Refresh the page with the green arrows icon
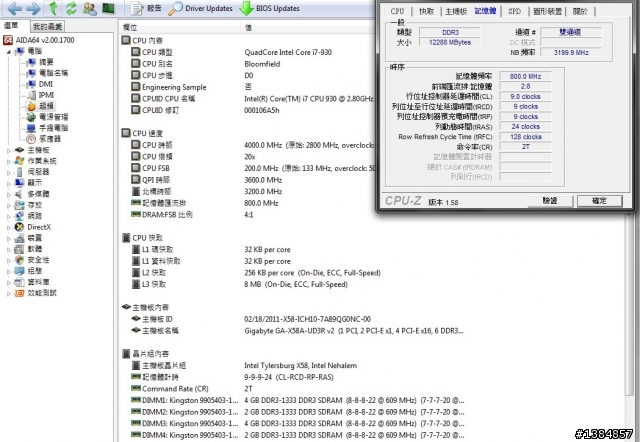The image size is (640, 442). (71, 8)
